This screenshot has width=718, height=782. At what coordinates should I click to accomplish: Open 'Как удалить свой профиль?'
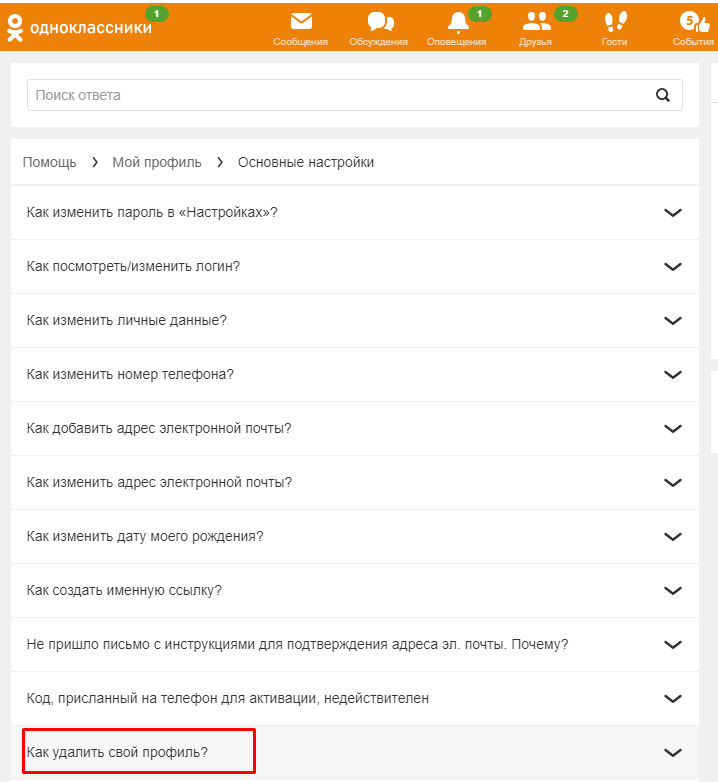tap(117, 752)
